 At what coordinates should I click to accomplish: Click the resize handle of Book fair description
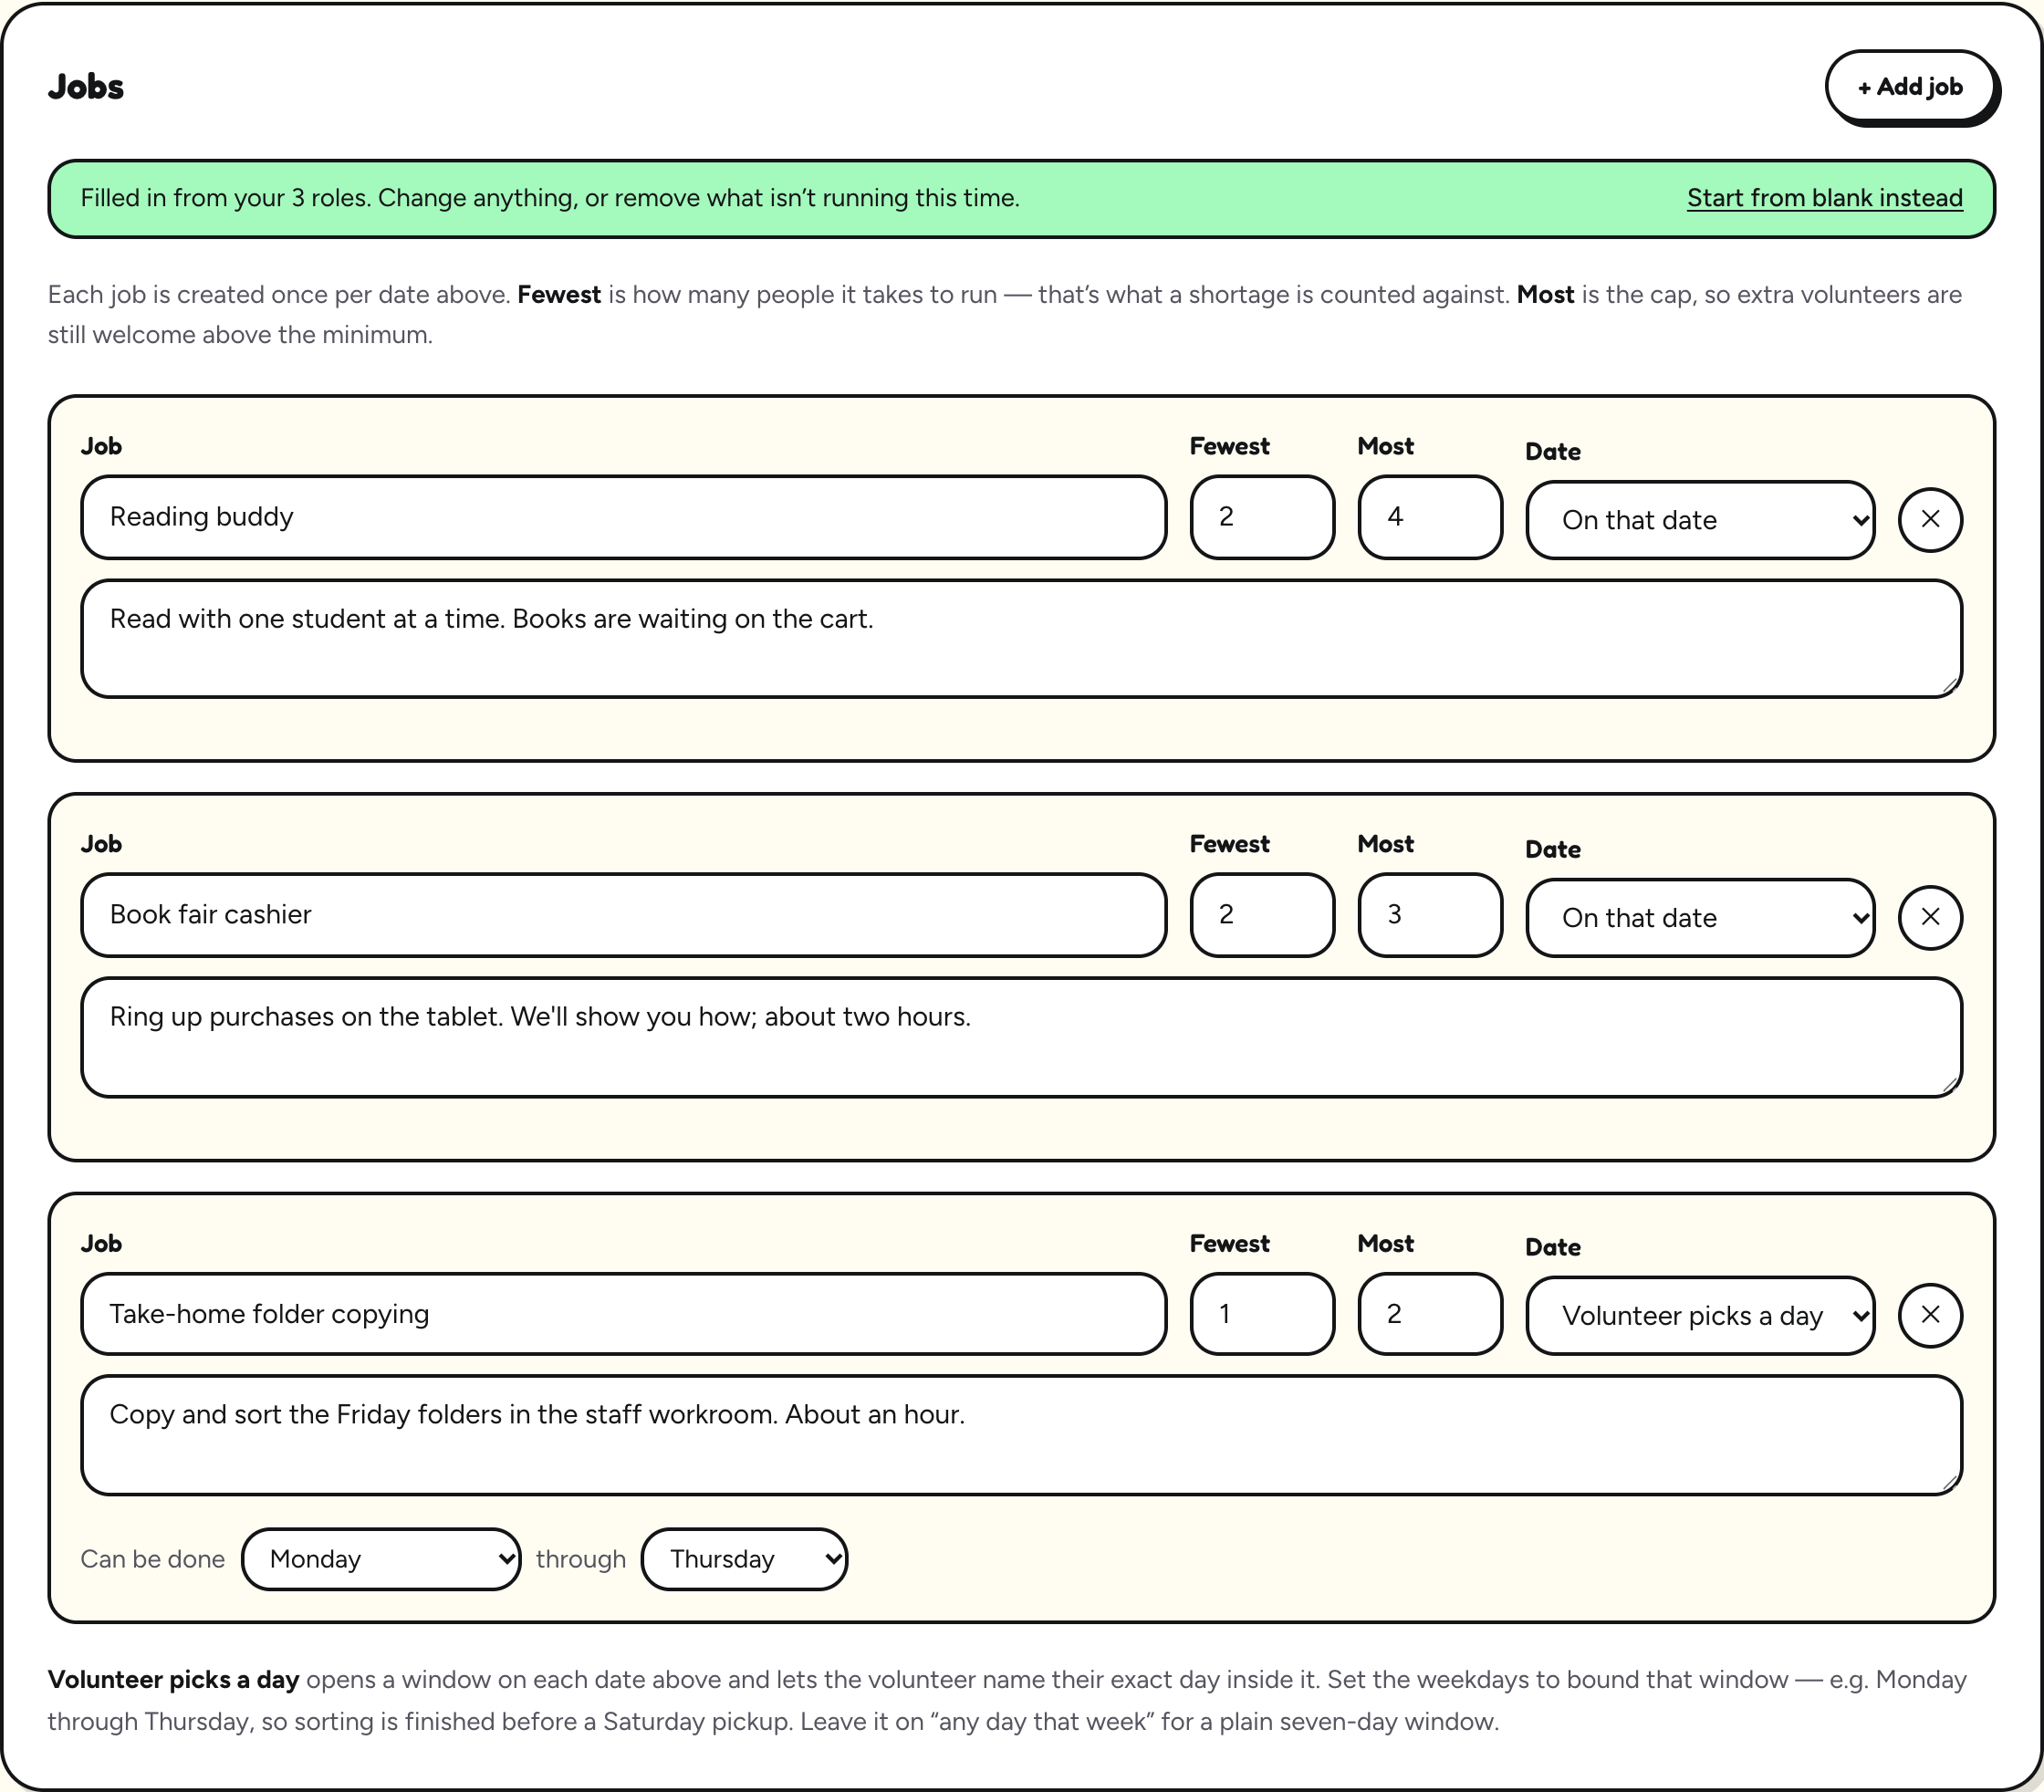(x=1950, y=1084)
